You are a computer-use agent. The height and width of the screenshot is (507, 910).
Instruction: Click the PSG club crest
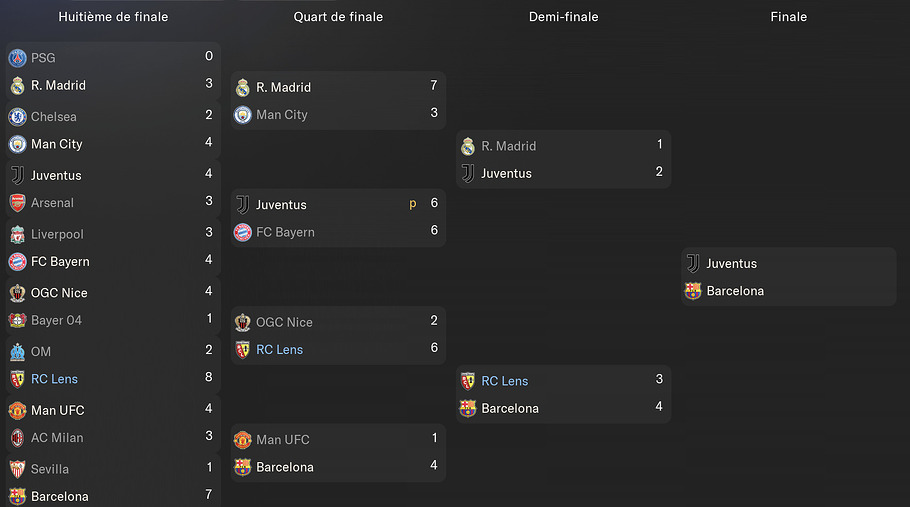pyautogui.click(x=17, y=58)
